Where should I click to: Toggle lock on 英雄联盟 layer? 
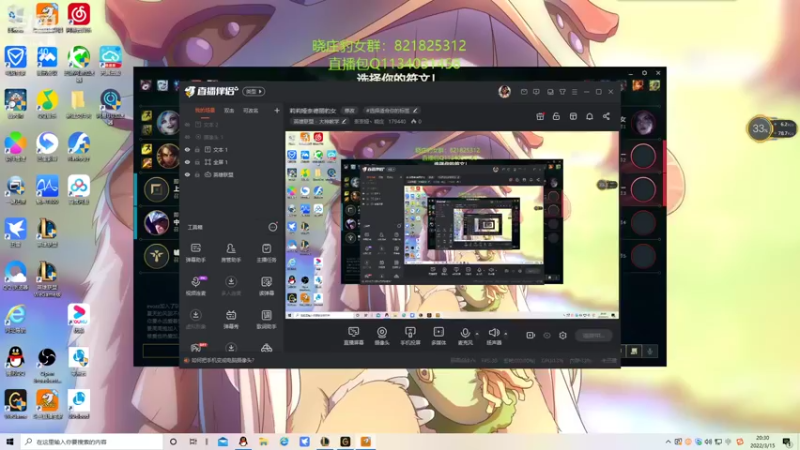point(197,174)
